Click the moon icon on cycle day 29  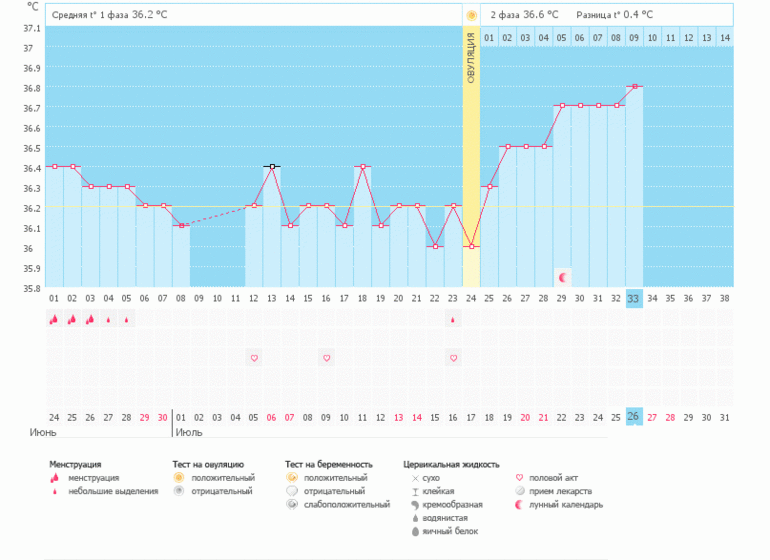(x=563, y=276)
